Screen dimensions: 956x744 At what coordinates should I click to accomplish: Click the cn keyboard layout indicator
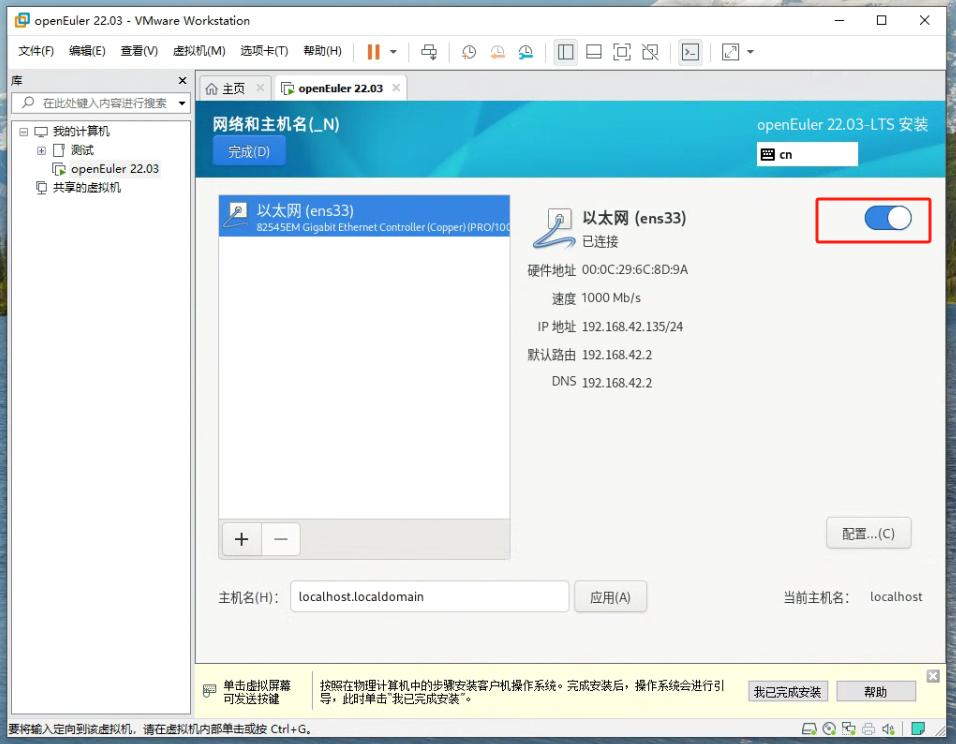807,154
